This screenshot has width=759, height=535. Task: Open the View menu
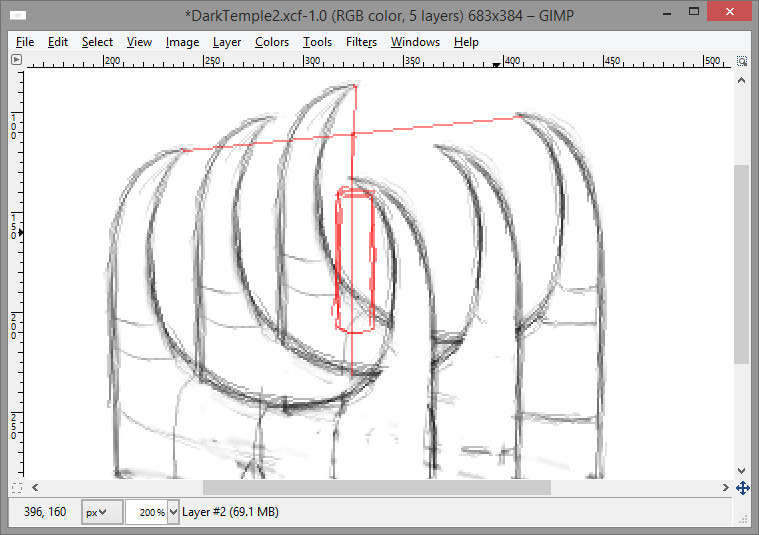click(x=139, y=42)
